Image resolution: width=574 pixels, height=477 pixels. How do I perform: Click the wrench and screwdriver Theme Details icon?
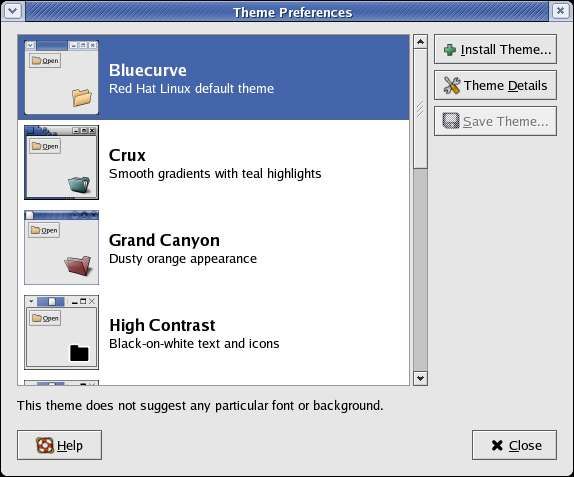tap(452, 85)
